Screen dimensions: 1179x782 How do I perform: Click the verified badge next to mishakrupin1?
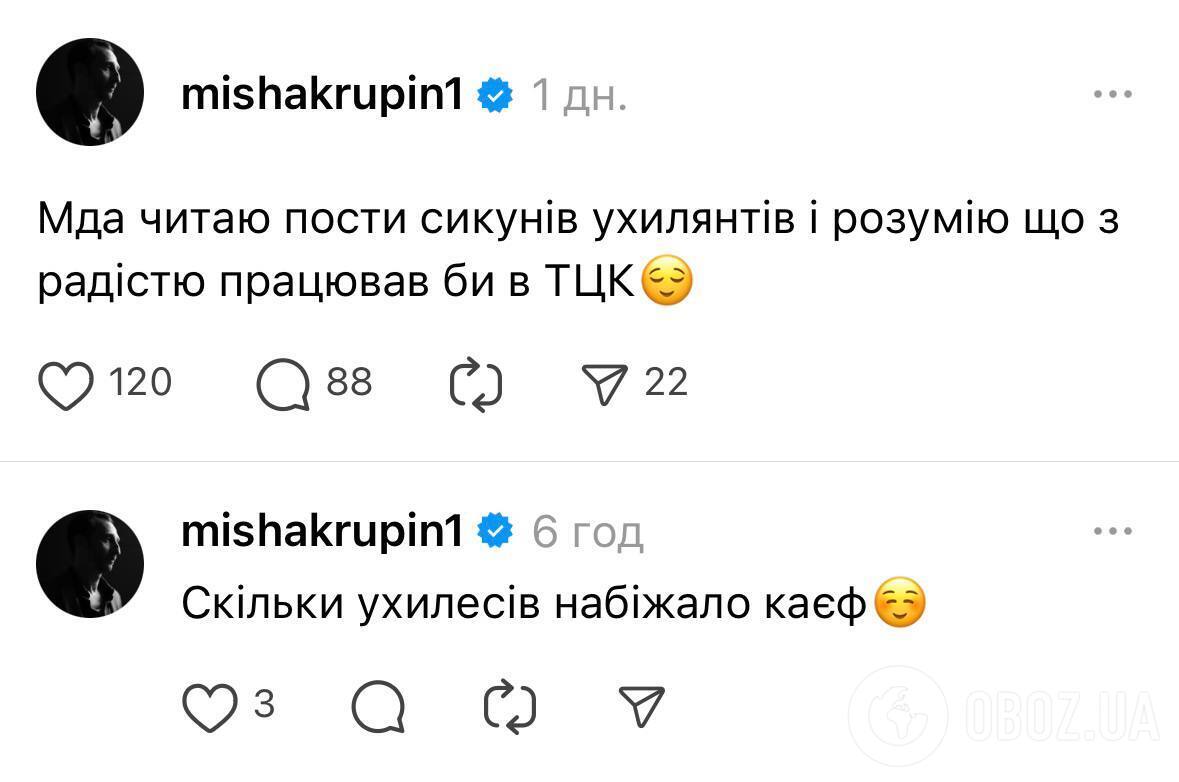point(493,93)
